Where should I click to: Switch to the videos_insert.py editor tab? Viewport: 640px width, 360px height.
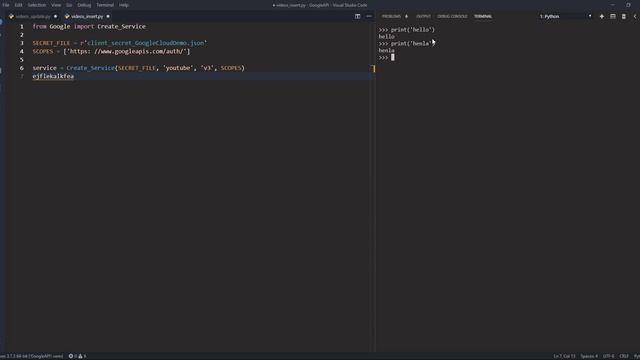(87, 17)
